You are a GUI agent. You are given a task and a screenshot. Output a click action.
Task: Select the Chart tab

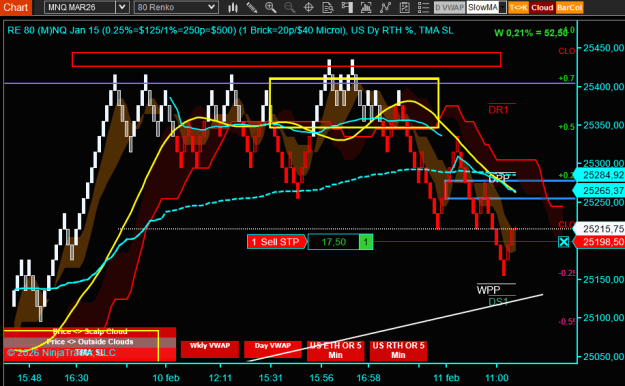[16, 7]
